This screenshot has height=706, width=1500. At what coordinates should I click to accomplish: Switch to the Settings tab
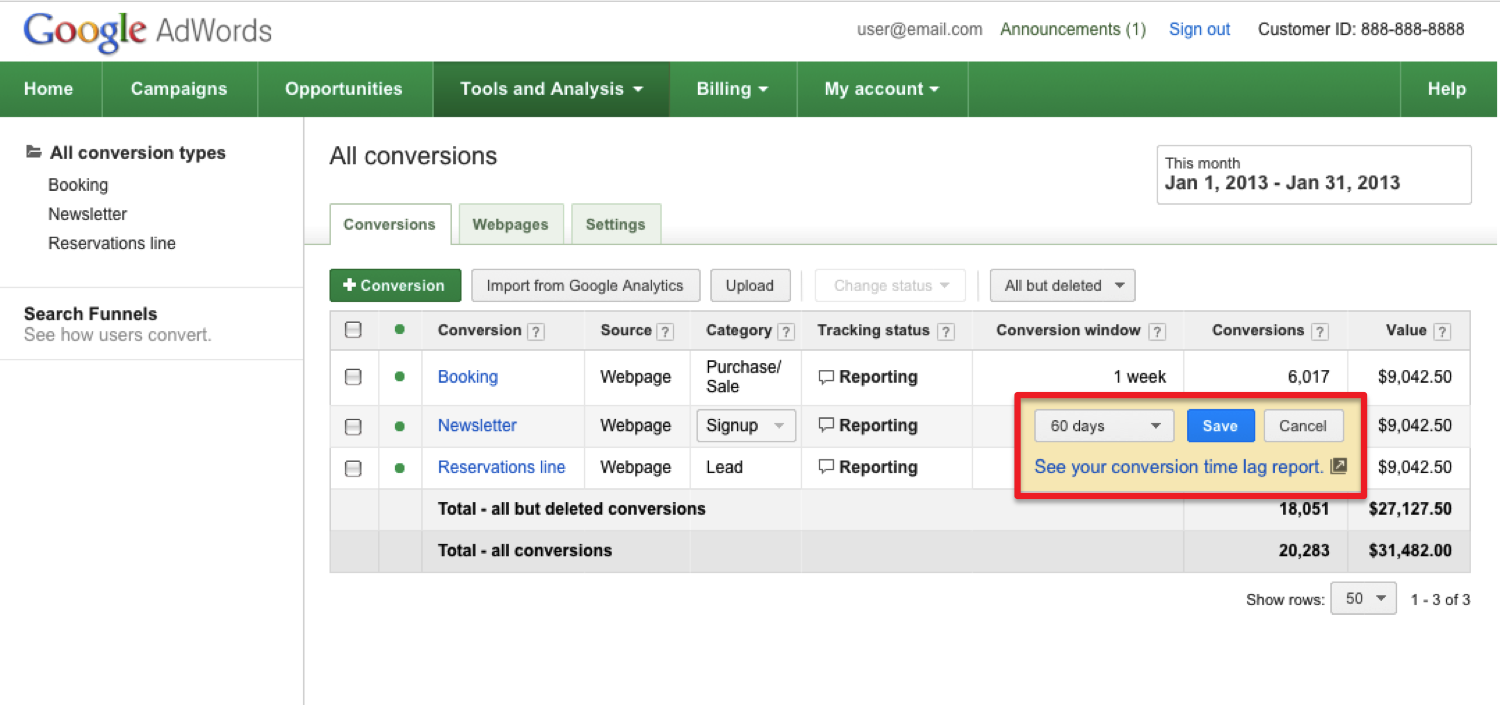tap(615, 224)
